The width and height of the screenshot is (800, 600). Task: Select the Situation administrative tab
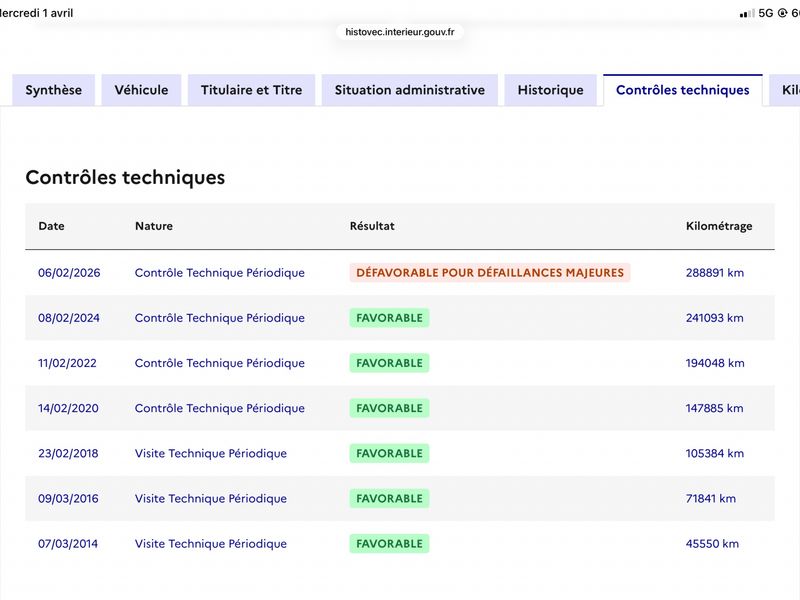coord(410,90)
